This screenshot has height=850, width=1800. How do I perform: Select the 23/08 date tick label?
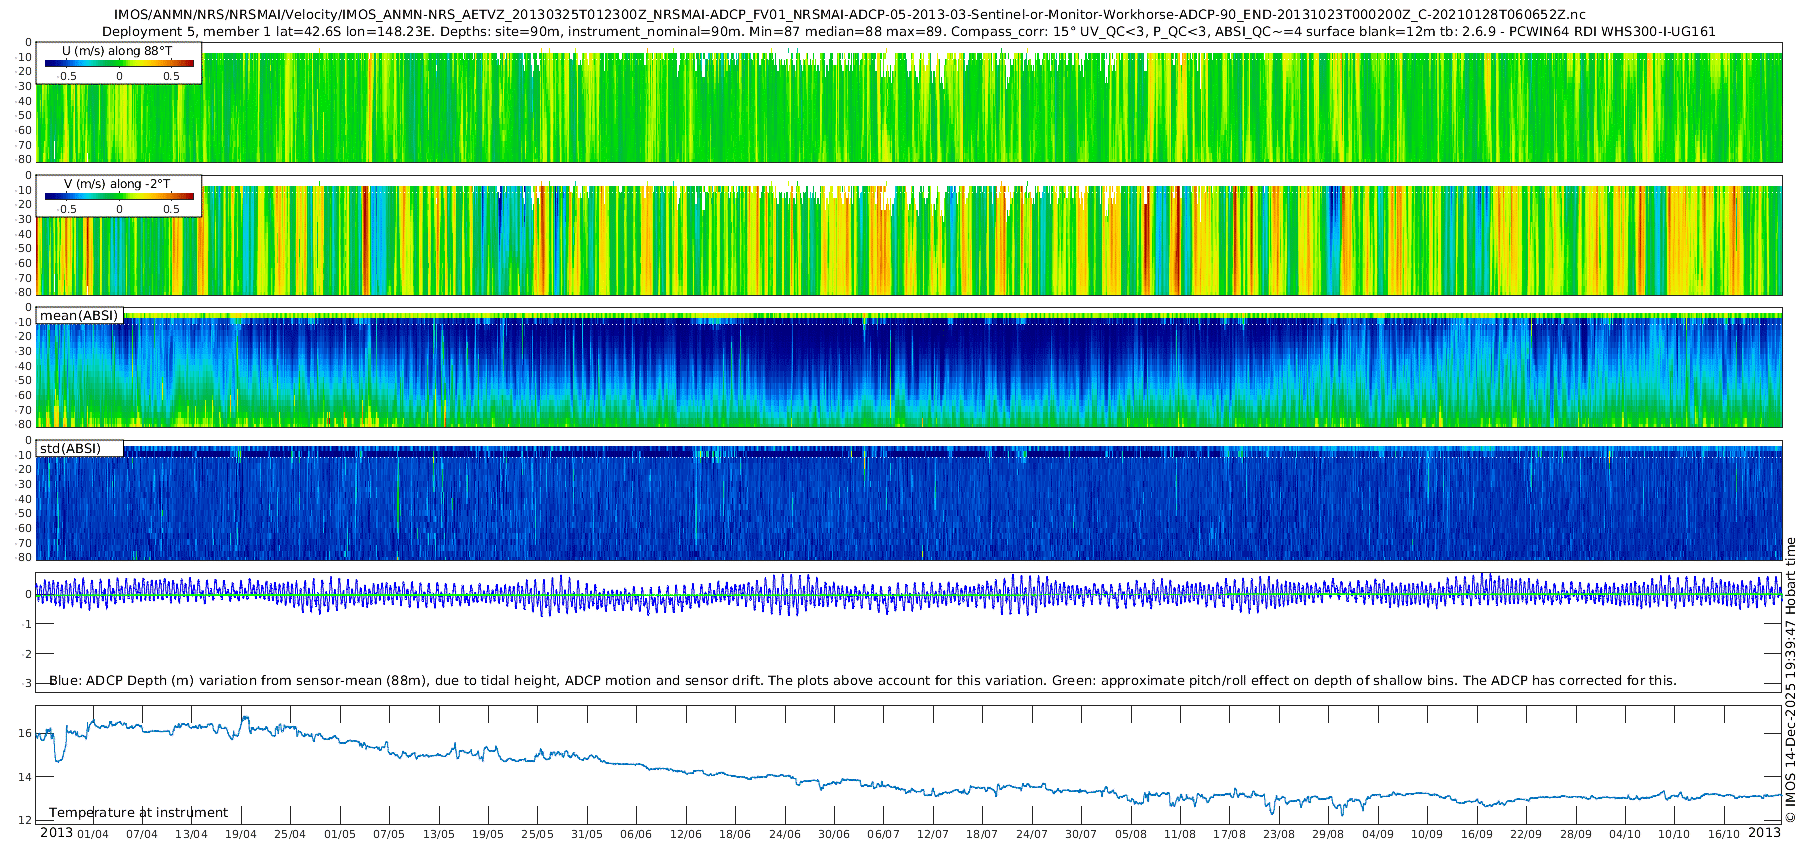tap(1278, 834)
